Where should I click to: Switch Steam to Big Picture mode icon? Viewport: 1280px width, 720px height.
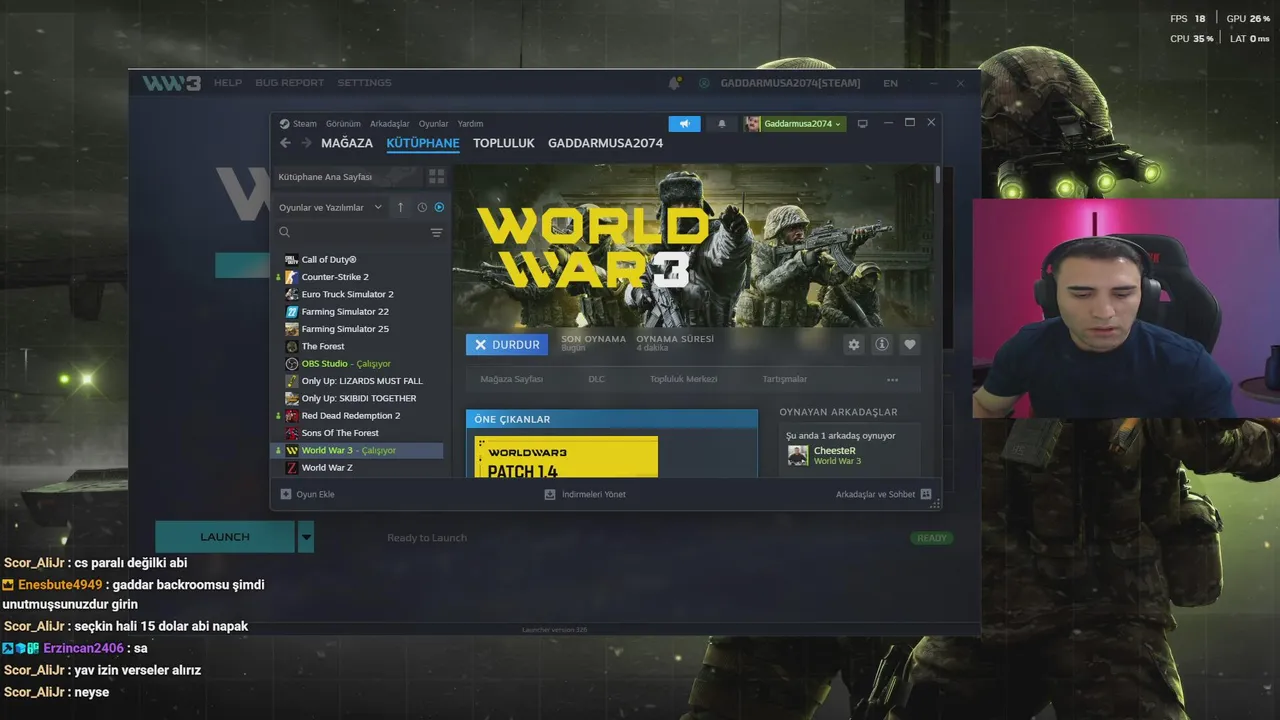[863, 124]
